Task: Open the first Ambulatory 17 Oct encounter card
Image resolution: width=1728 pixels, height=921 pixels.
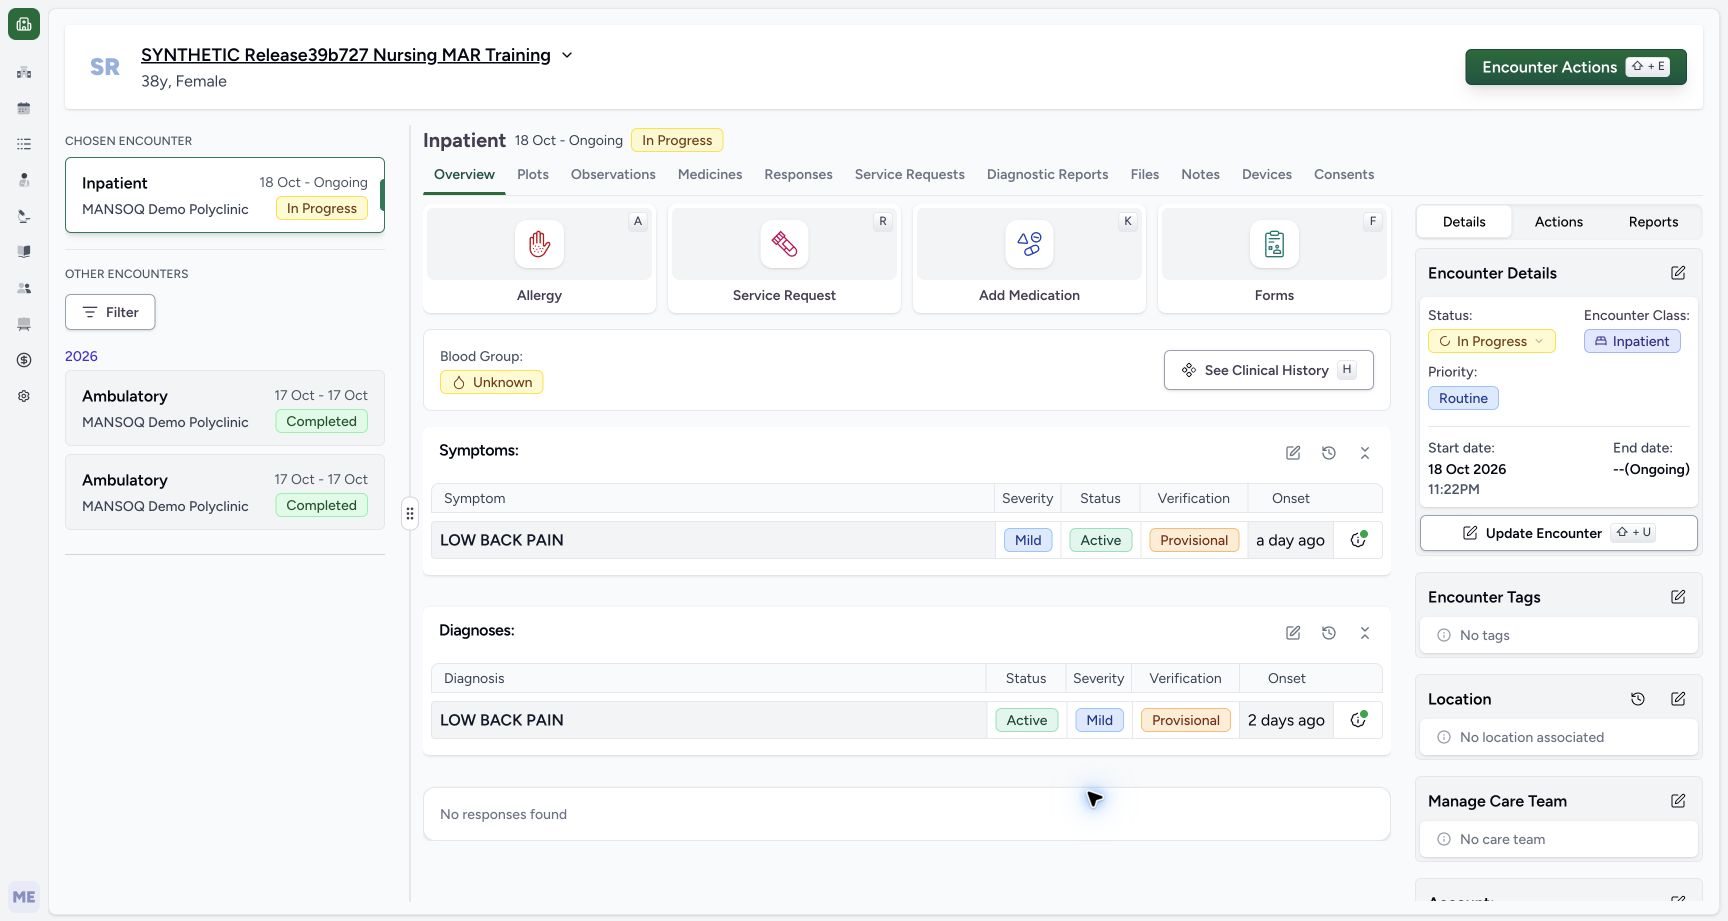Action: click(225, 408)
